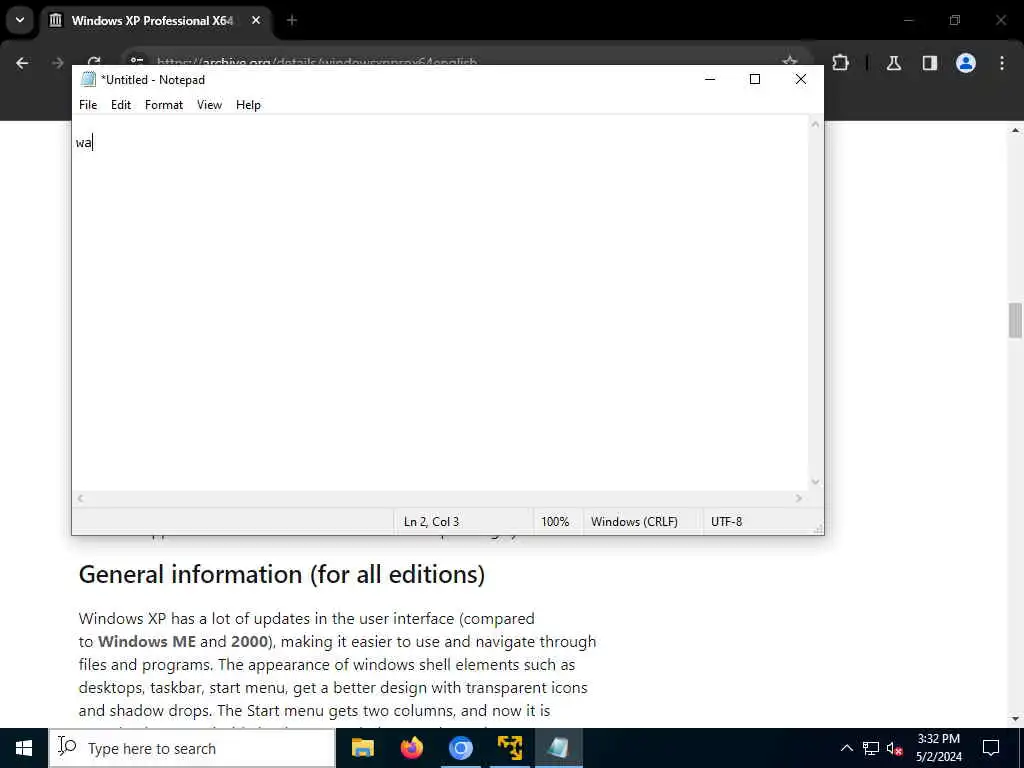Open the yellow arrows app on taskbar
Viewport: 1024px width, 768px height.
pyautogui.click(x=509, y=748)
